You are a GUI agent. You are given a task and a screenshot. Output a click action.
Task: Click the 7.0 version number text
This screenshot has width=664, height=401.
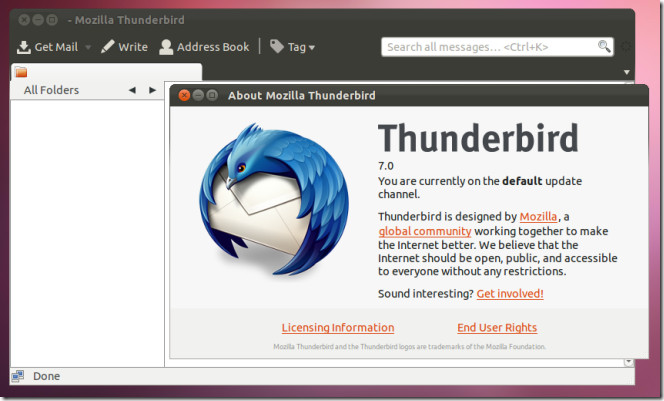pos(386,166)
